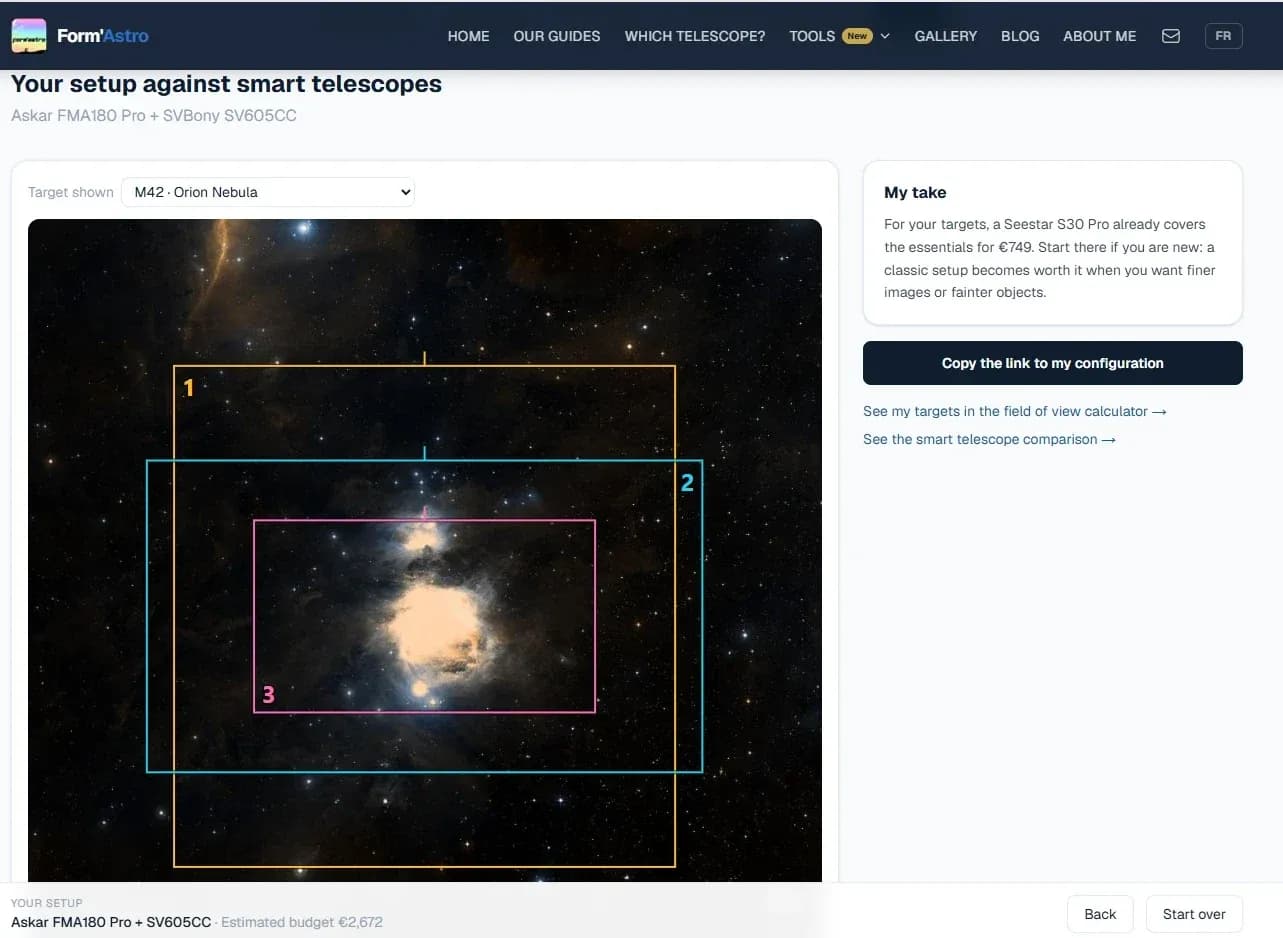Image resolution: width=1283 pixels, height=938 pixels.
Task: Click the Orion Nebula bright core in the image
Action: (x=435, y=627)
